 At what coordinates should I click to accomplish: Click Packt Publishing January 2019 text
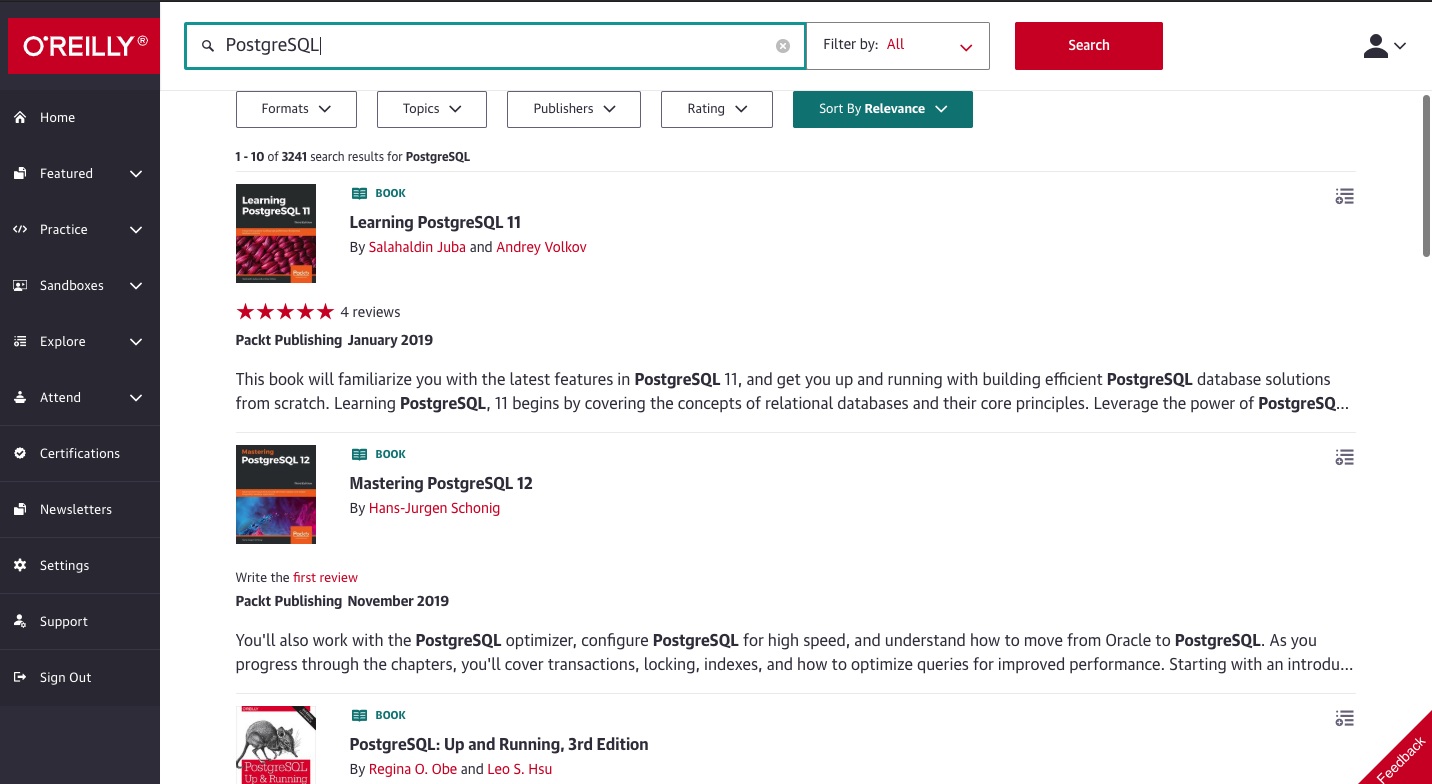click(x=334, y=340)
